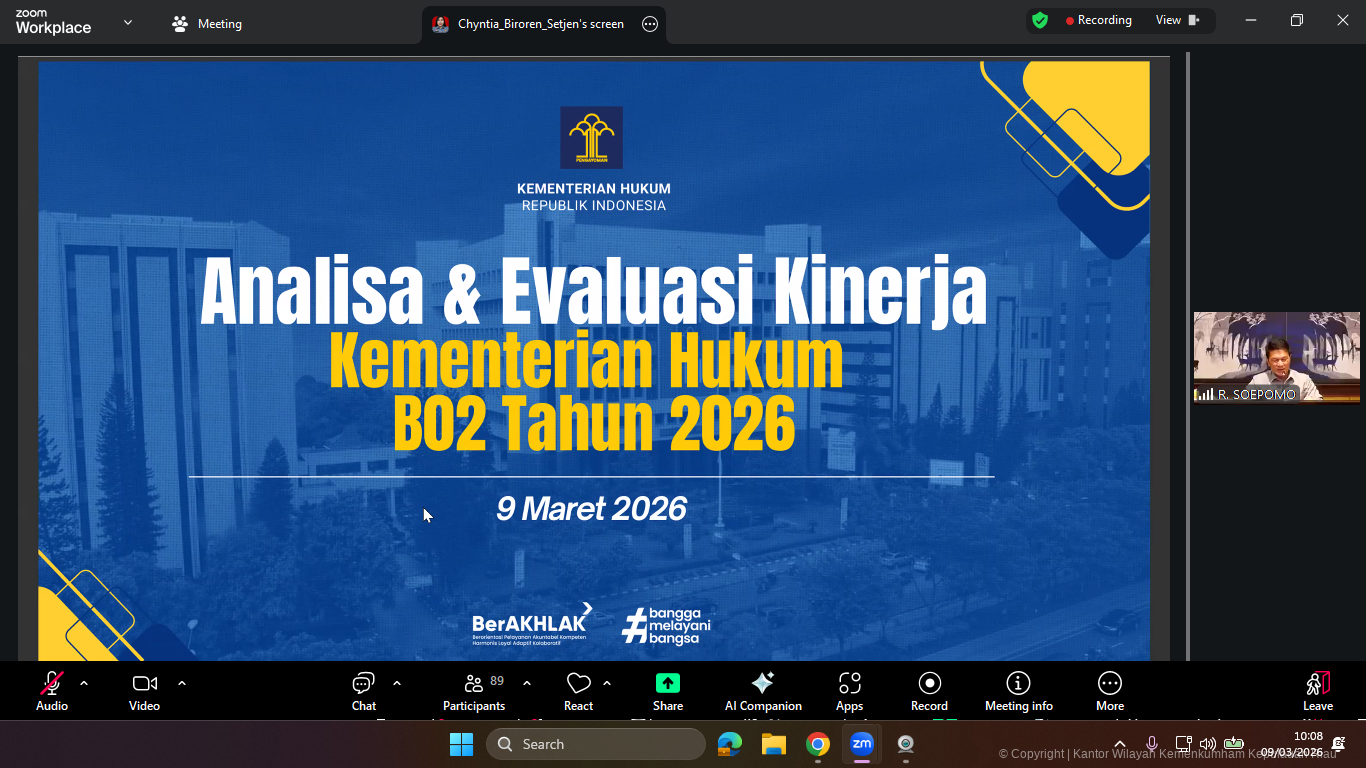Unmute the Audio microphone
This screenshot has width=1366, height=768.
point(51,691)
